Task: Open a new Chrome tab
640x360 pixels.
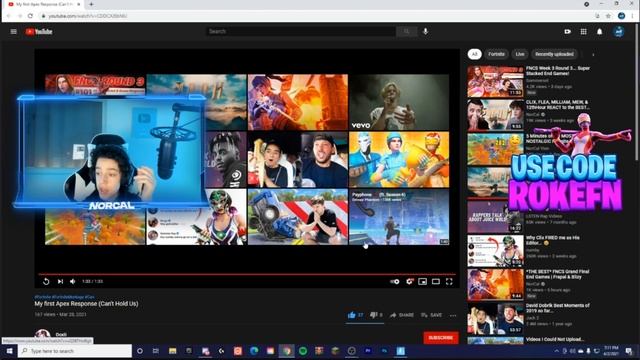Action: [91, 4]
